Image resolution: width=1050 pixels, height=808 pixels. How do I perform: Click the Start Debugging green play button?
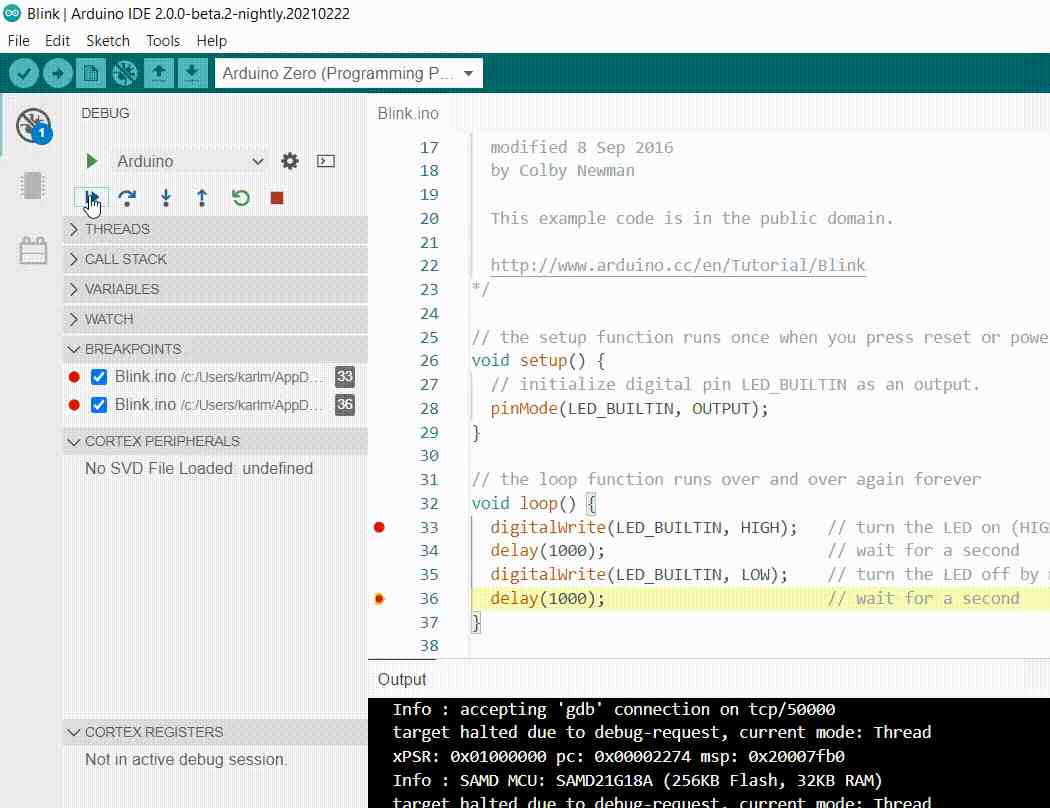[x=92, y=161]
